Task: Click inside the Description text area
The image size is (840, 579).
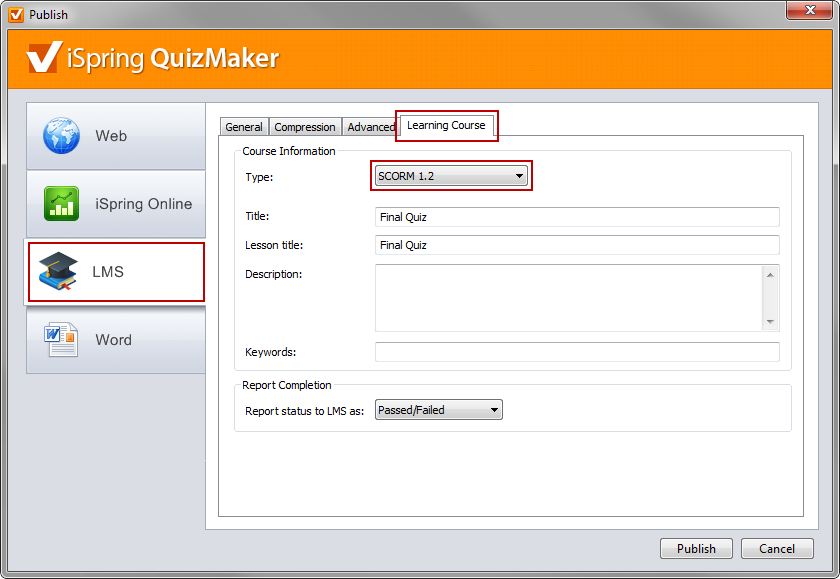Action: point(568,298)
